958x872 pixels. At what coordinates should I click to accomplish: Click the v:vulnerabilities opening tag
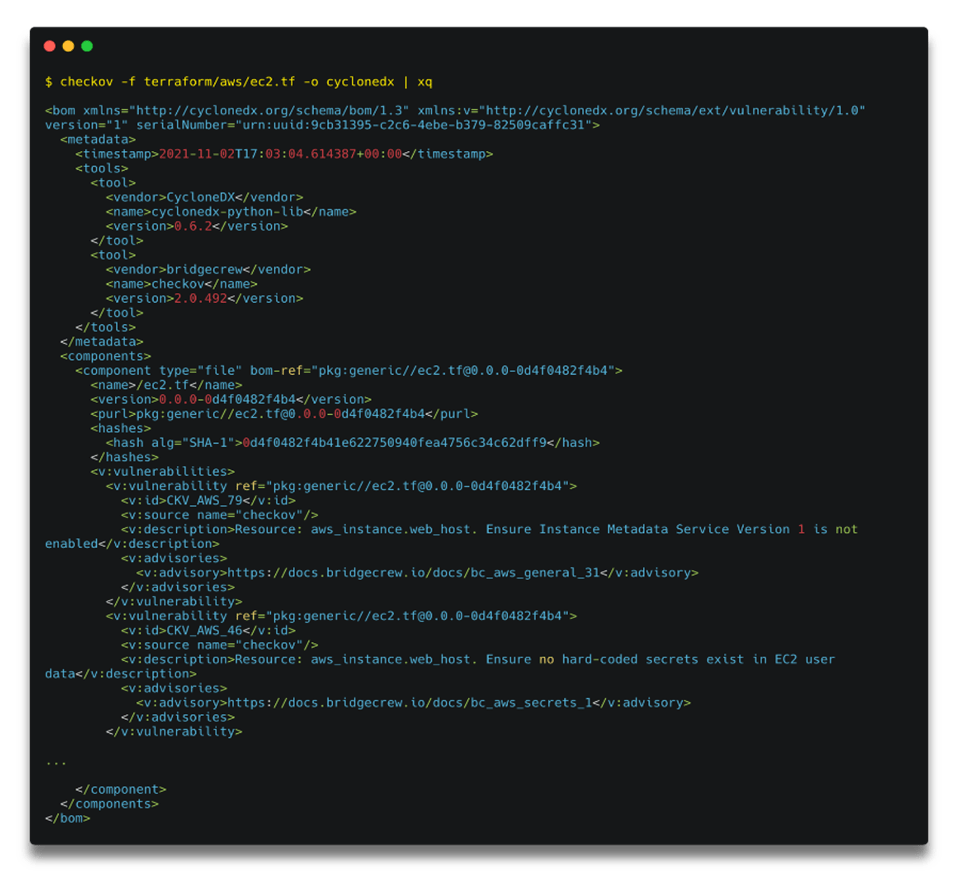(x=163, y=472)
